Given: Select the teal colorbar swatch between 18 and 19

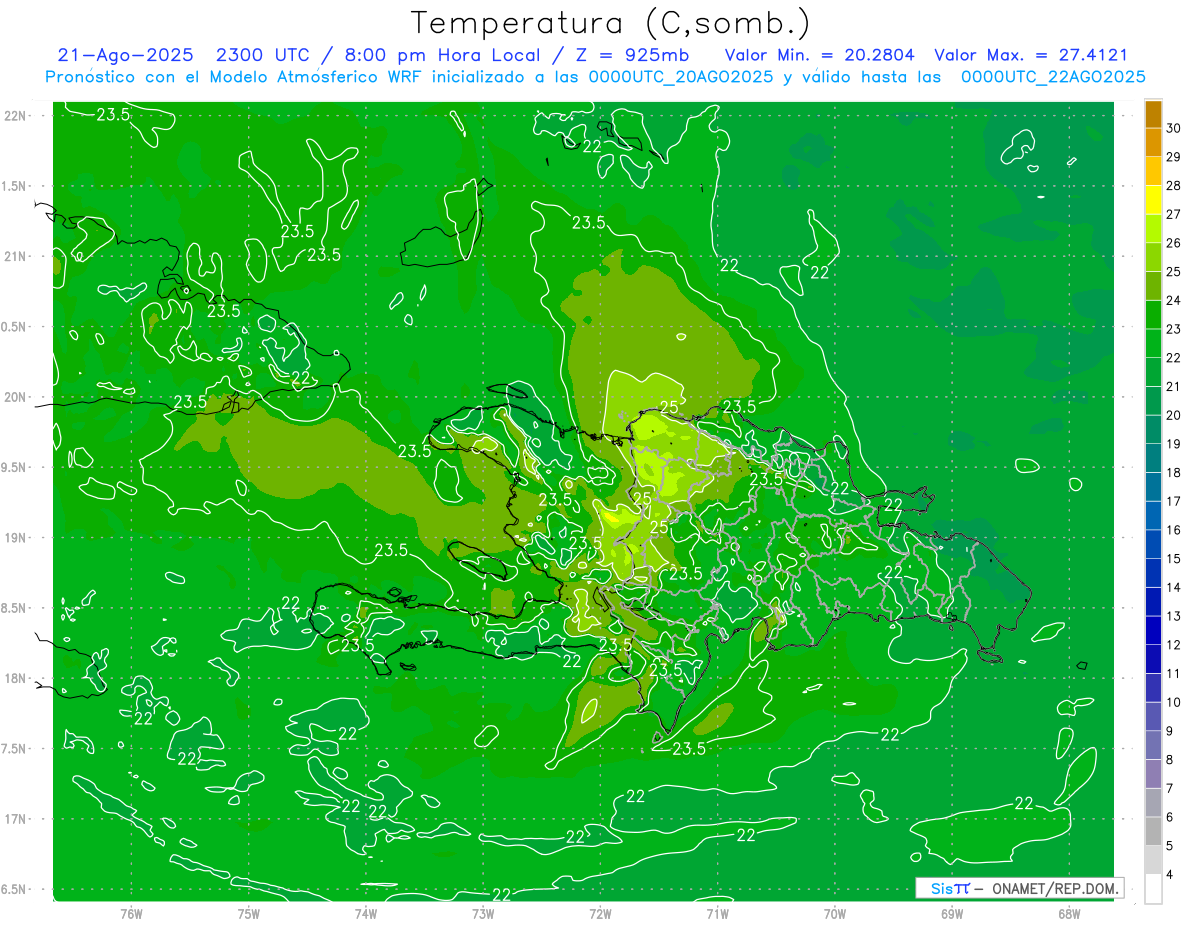Looking at the screenshot, I should tap(1153, 459).
